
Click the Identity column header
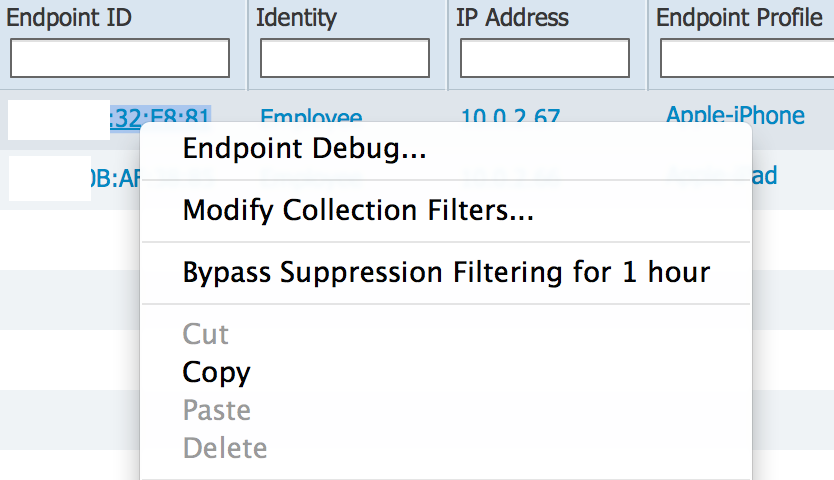[x=296, y=18]
